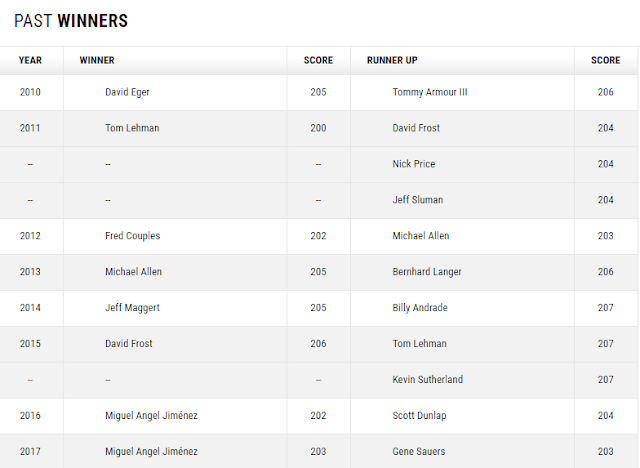
Task: Open runner-up Tommy Armour III's link
Action: tap(430, 92)
